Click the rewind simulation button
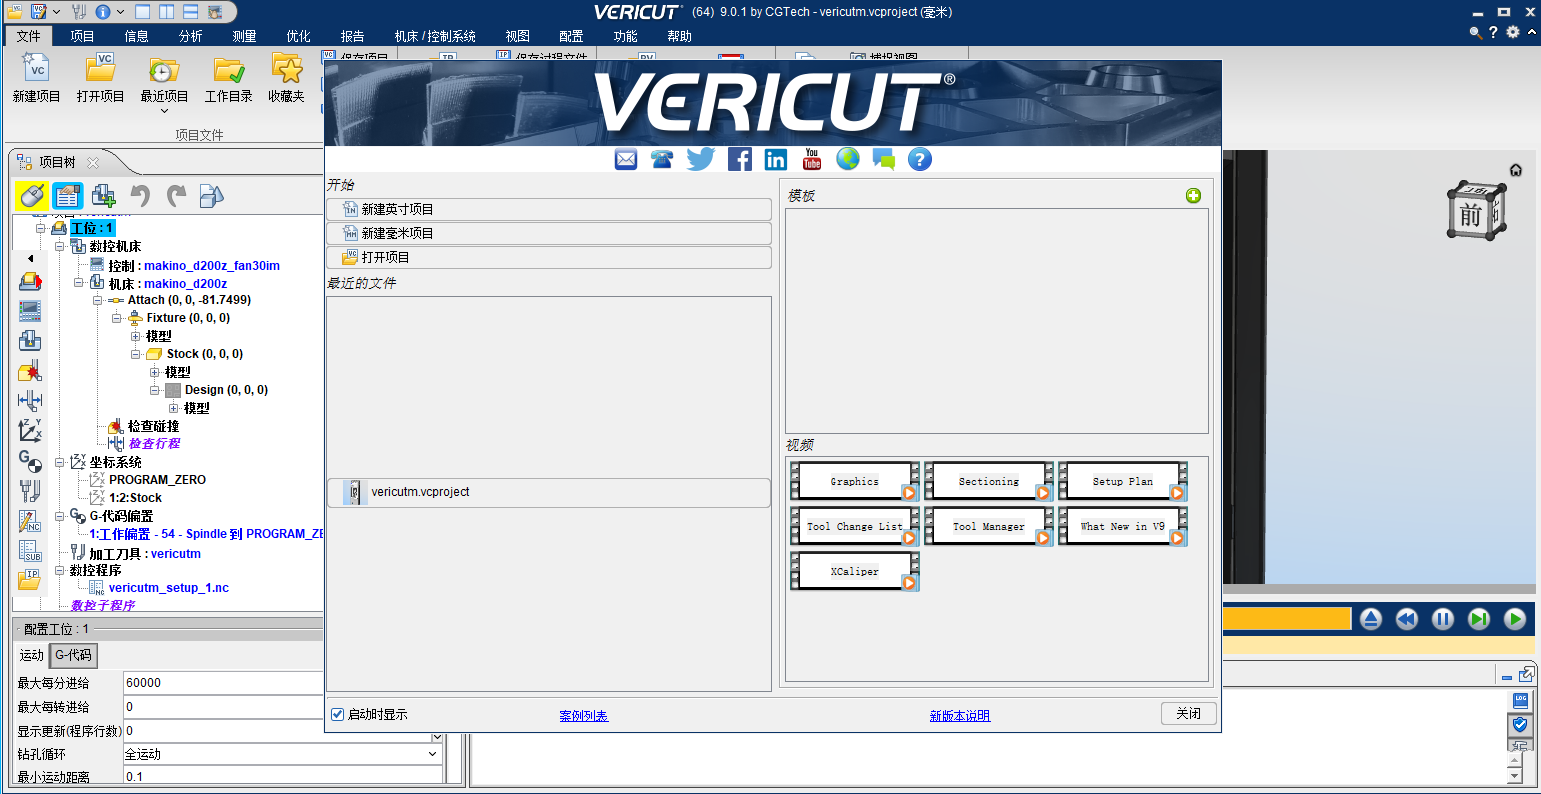The image size is (1541, 794). (x=1407, y=619)
